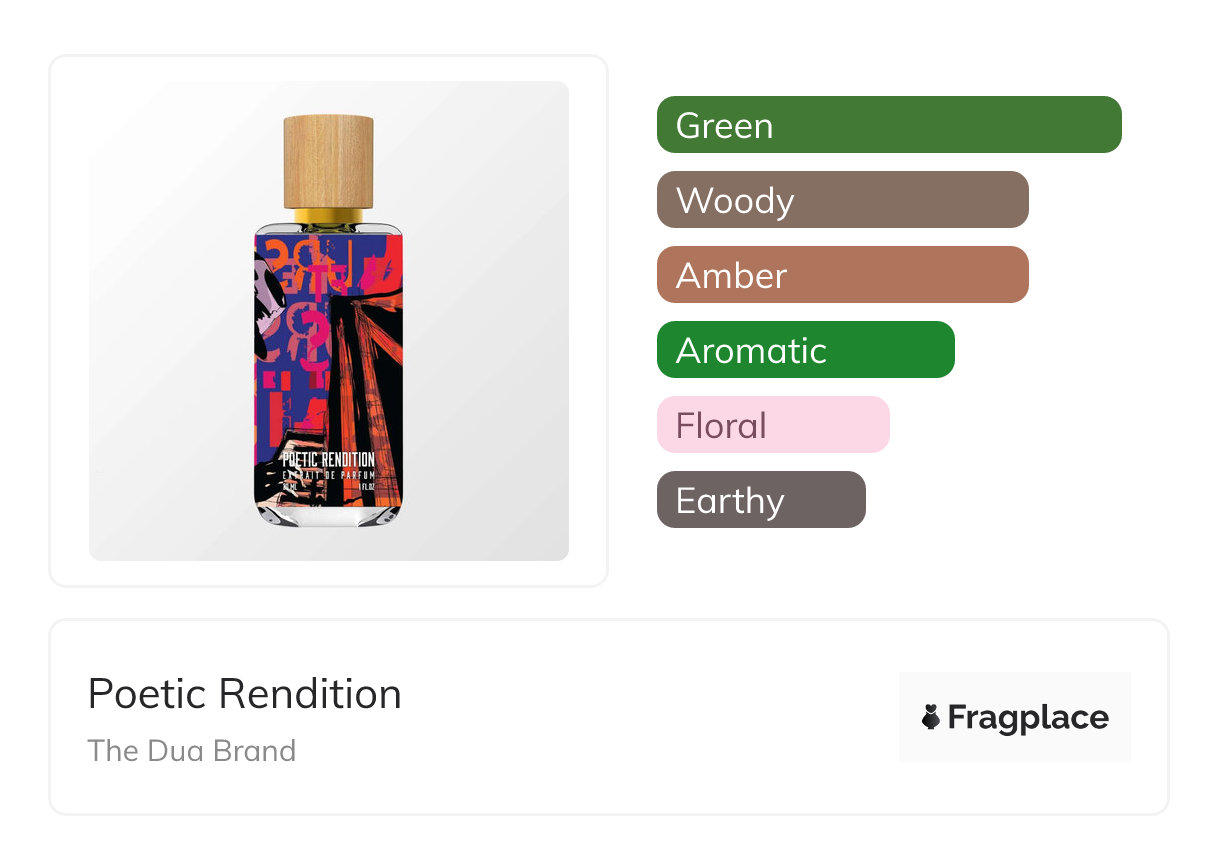Screen dimensions: 1218x864
Task: Click the pink Floral accord bar
Action: tap(772, 425)
